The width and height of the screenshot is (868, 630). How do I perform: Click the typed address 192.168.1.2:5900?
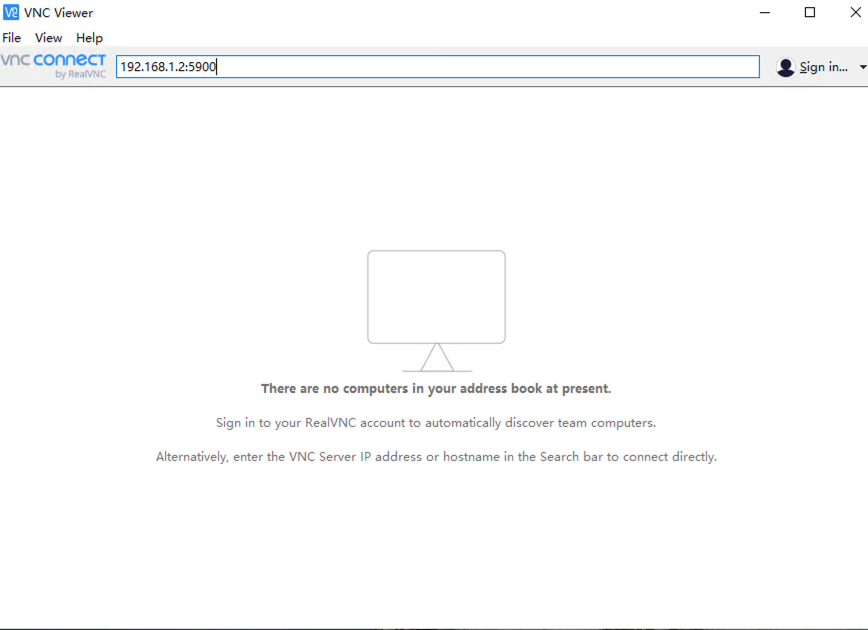[x=168, y=67]
